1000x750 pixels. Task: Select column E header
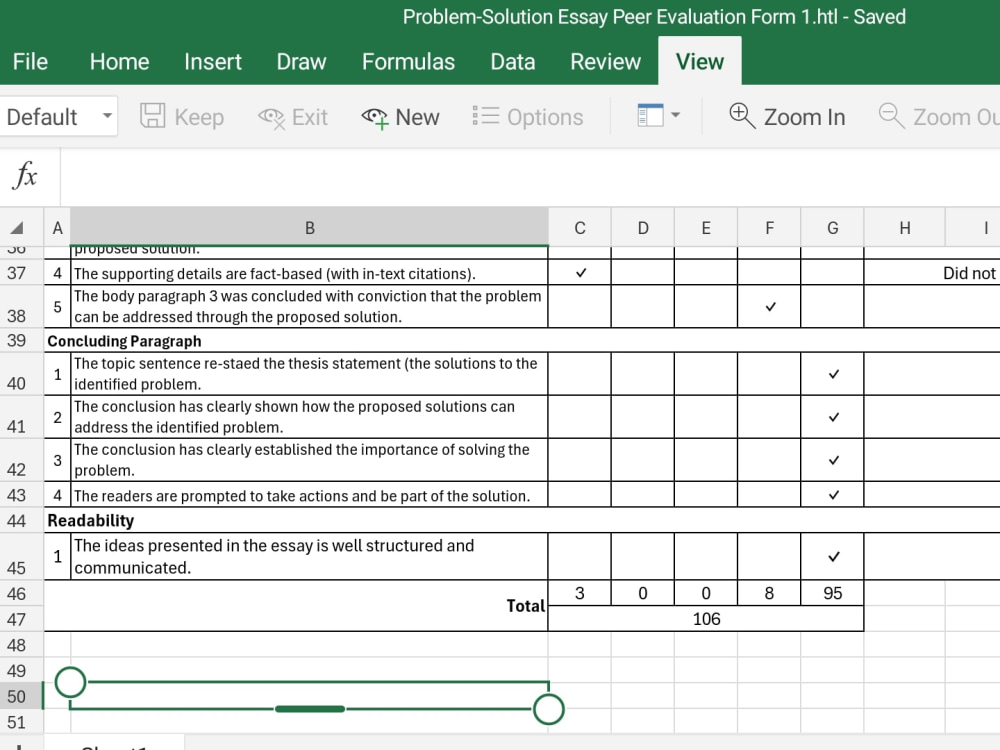click(x=706, y=228)
